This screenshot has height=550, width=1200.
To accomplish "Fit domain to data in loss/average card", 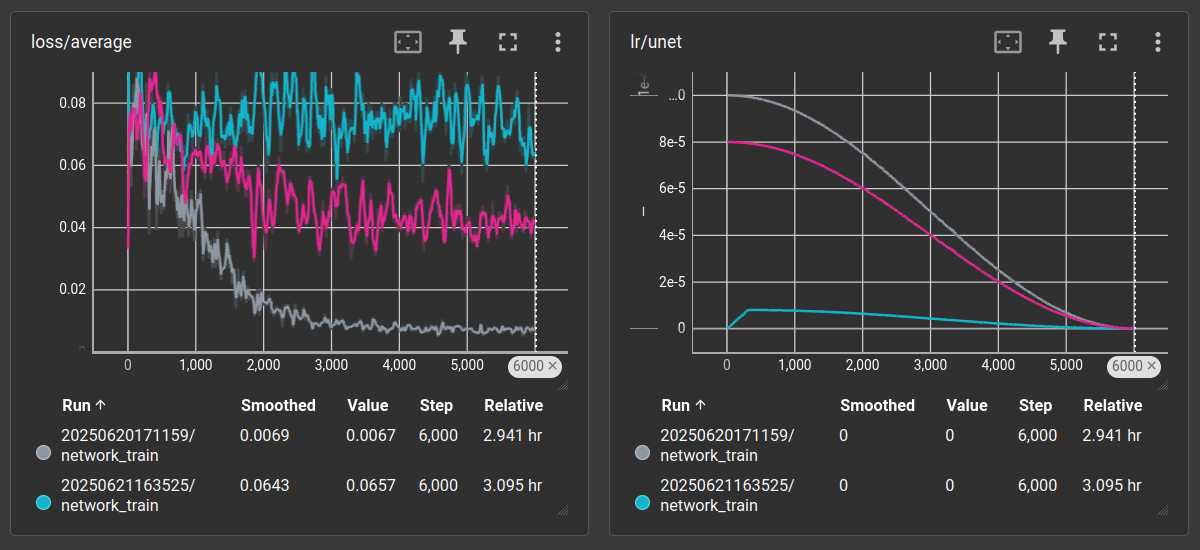I will (x=409, y=42).
